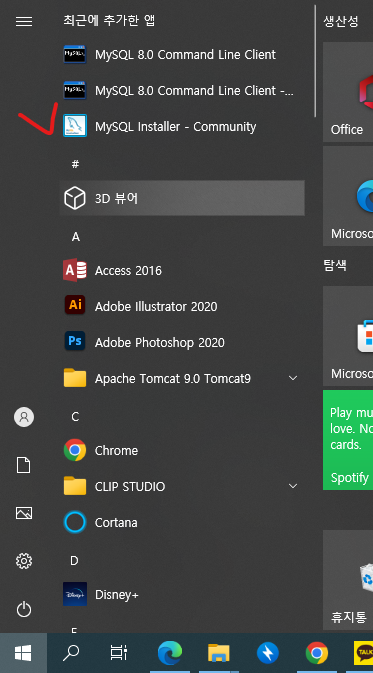This screenshot has width=373, height=673.
Task: Open the Microsoft Edge tile
Action: [x=348, y=196]
